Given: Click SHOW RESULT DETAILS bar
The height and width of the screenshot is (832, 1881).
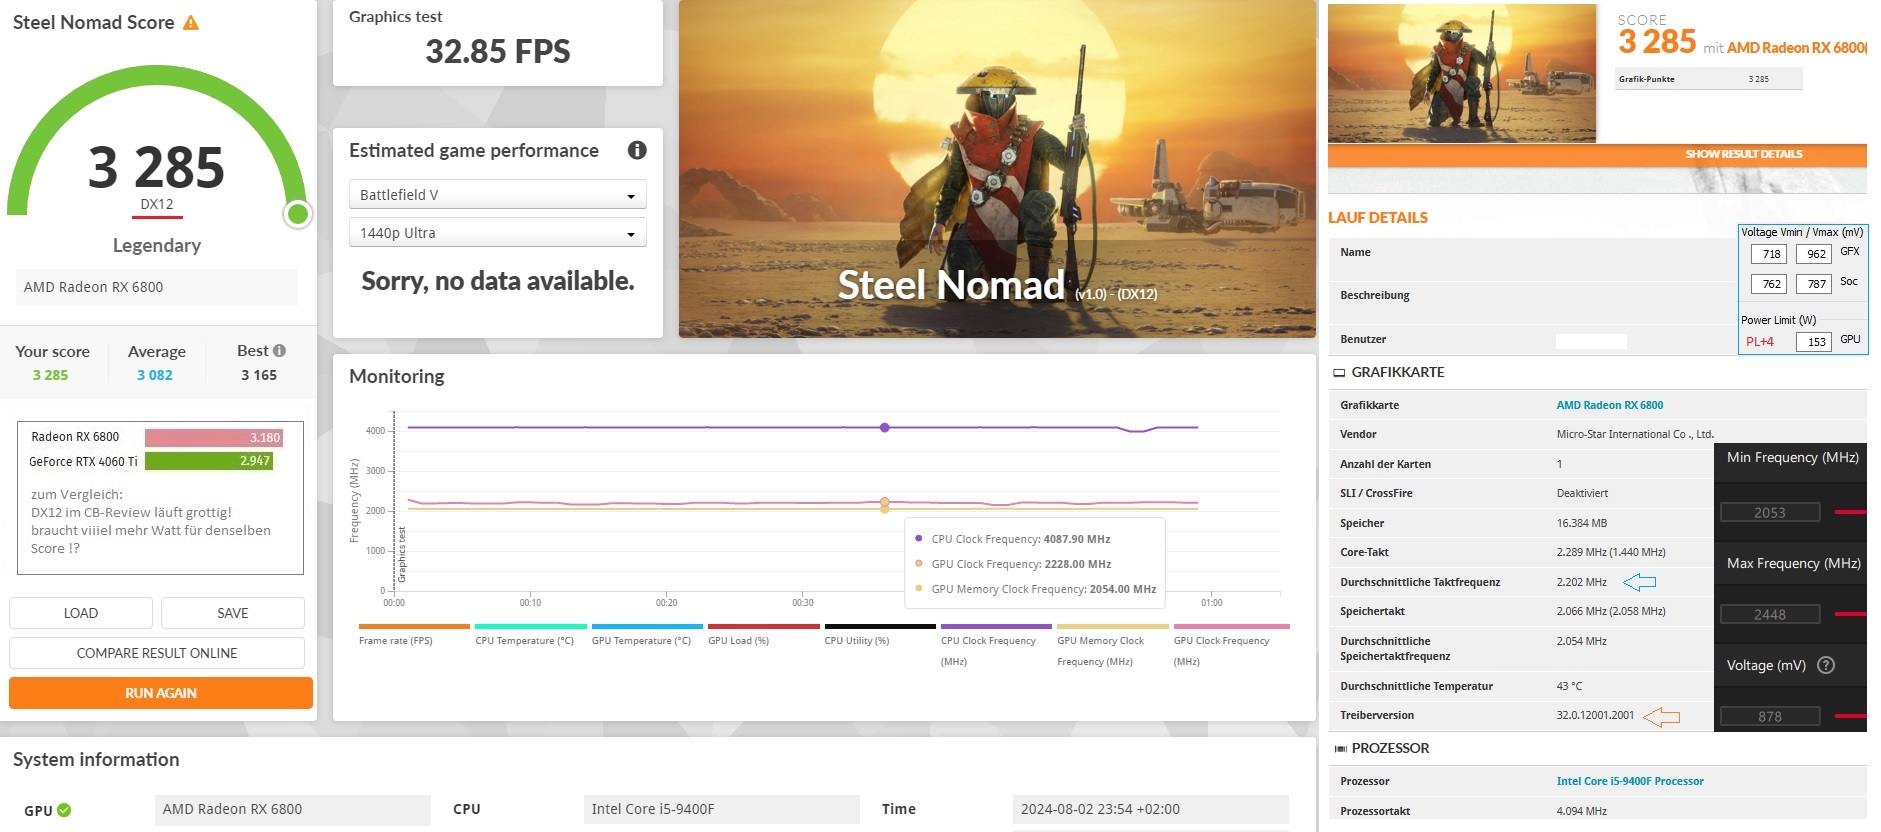Looking at the screenshot, I should click(1597, 154).
